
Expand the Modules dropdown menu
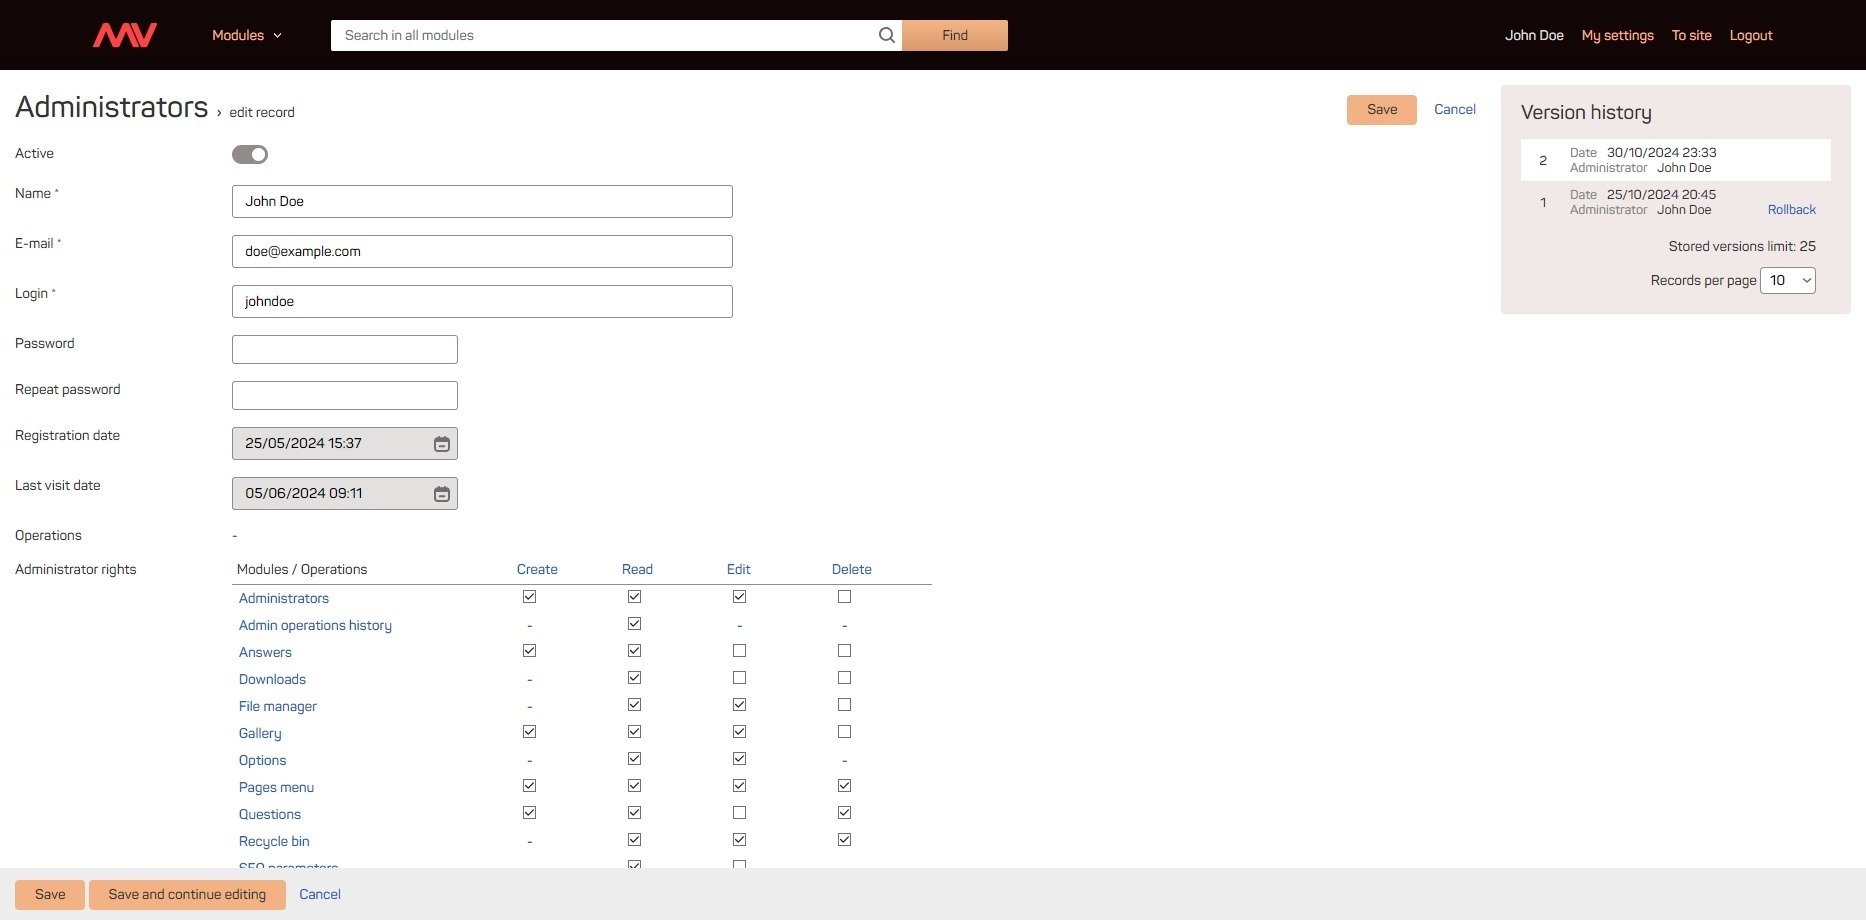pos(246,35)
